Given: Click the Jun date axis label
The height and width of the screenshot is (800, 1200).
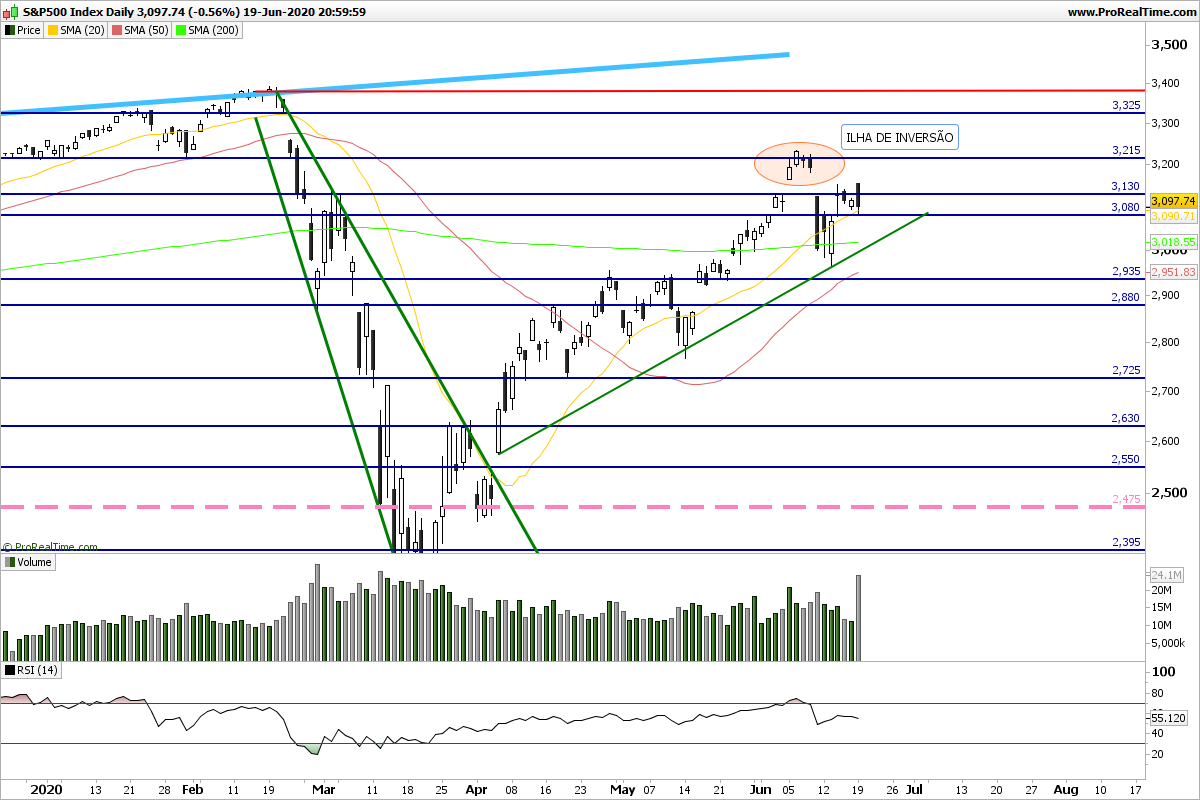Looking at the screenshot, I should [x=761, y=789].
